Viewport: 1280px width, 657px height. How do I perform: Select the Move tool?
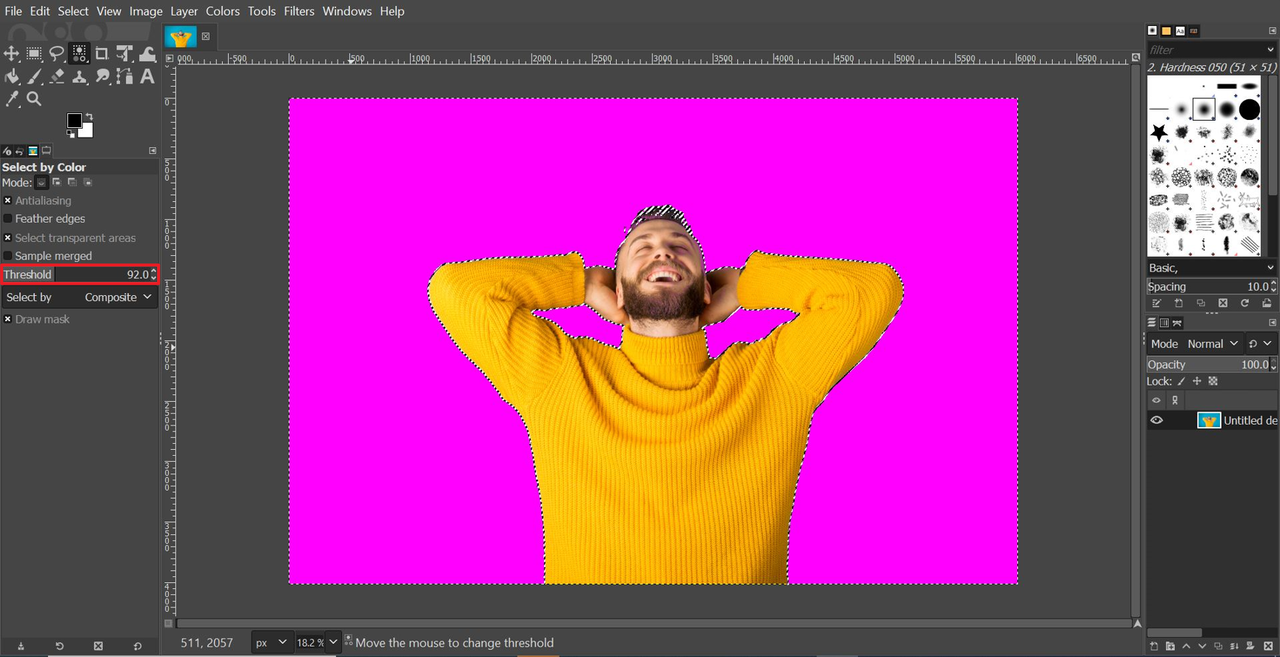12,53
